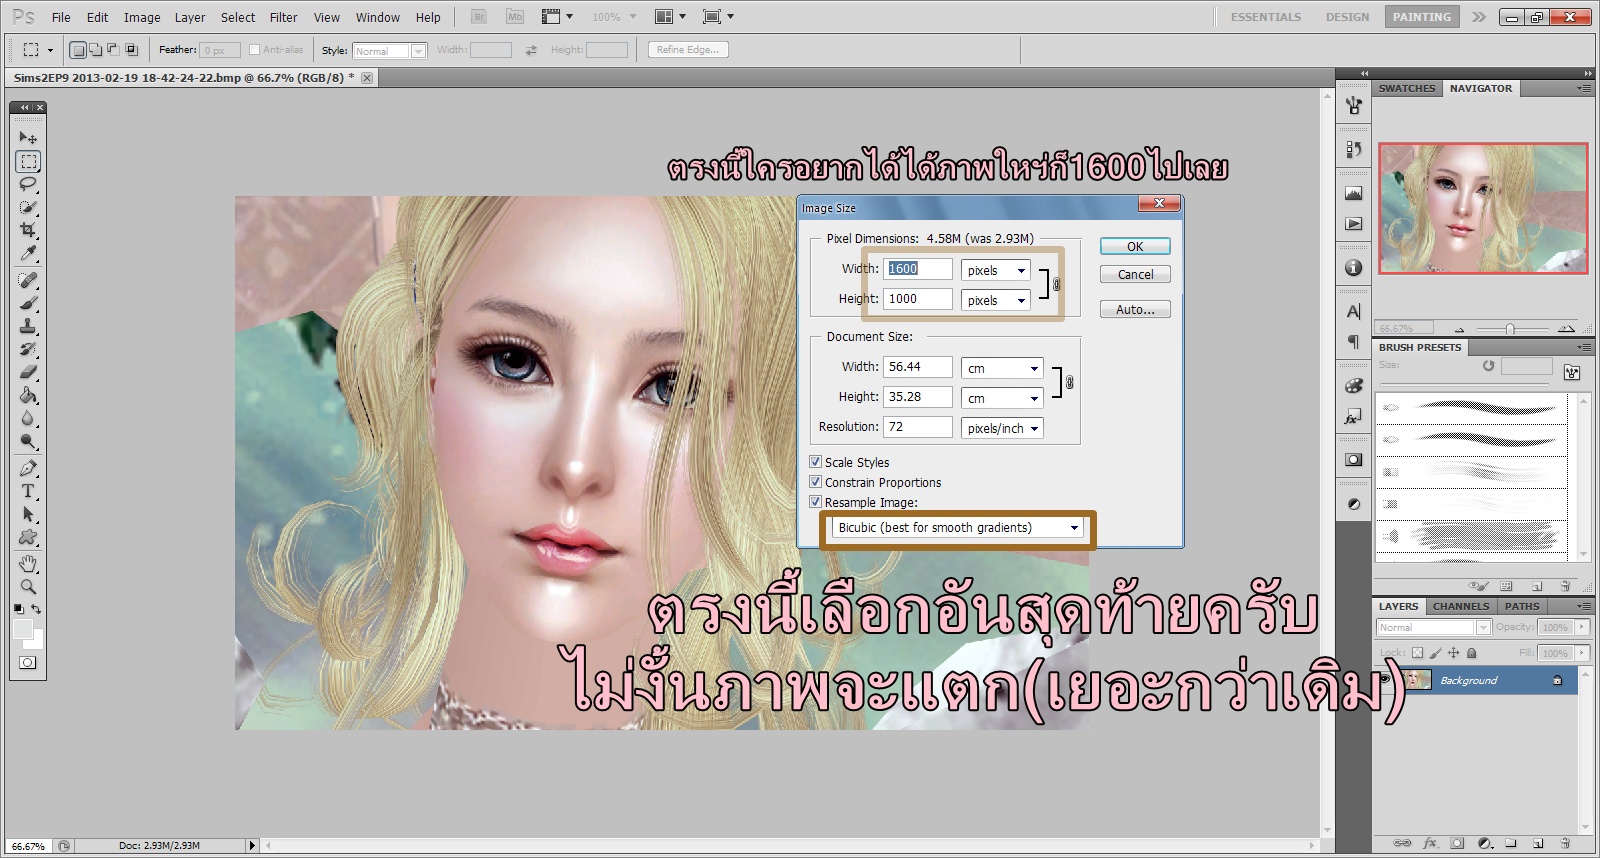Open the Histogram panel icon
The image size is (1600, 858).
[1353, 193]
